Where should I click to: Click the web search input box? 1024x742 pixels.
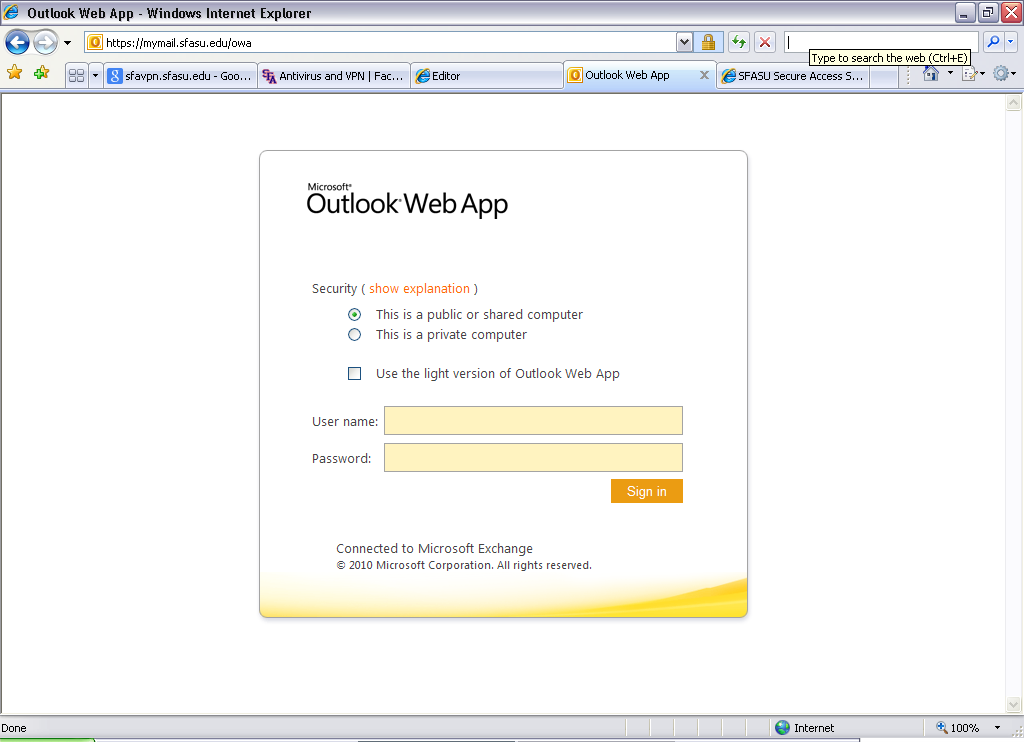tap(882, 42)
